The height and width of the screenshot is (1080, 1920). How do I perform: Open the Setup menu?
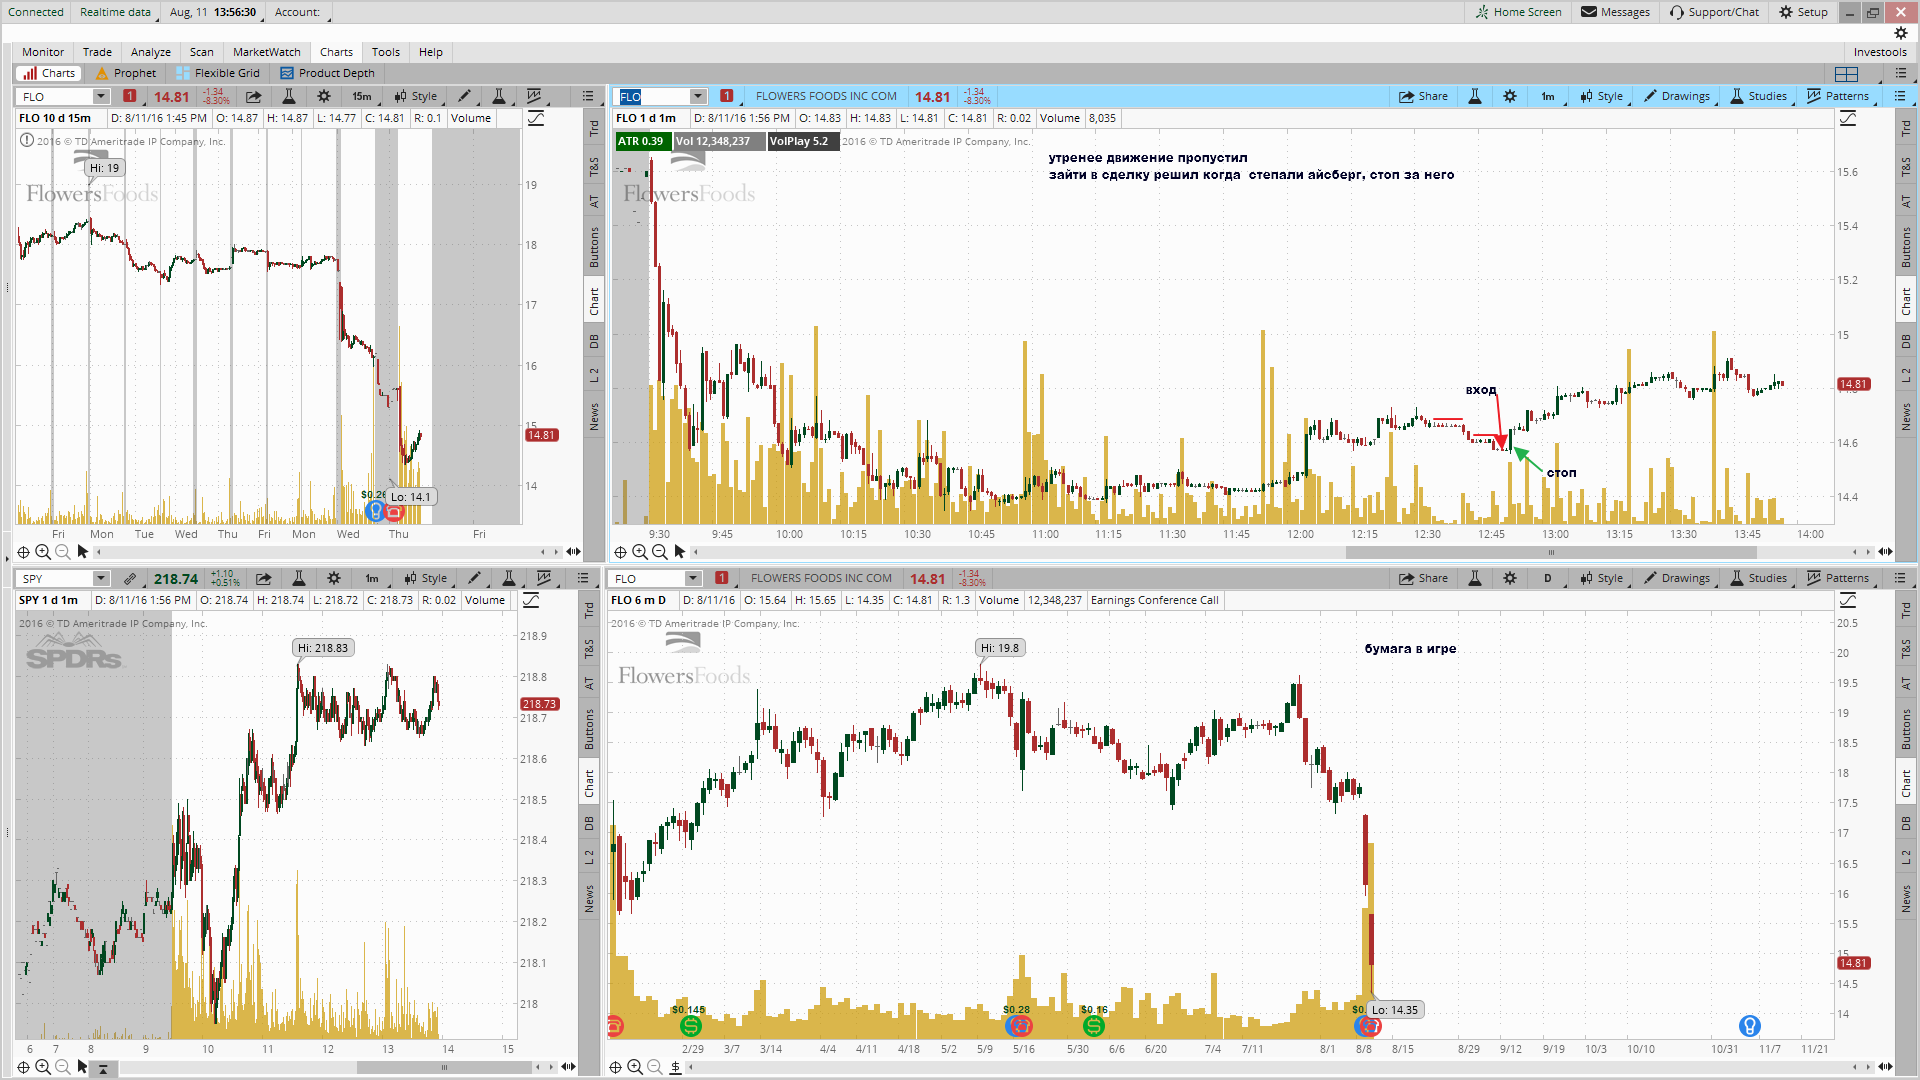tap(1803, 12)
